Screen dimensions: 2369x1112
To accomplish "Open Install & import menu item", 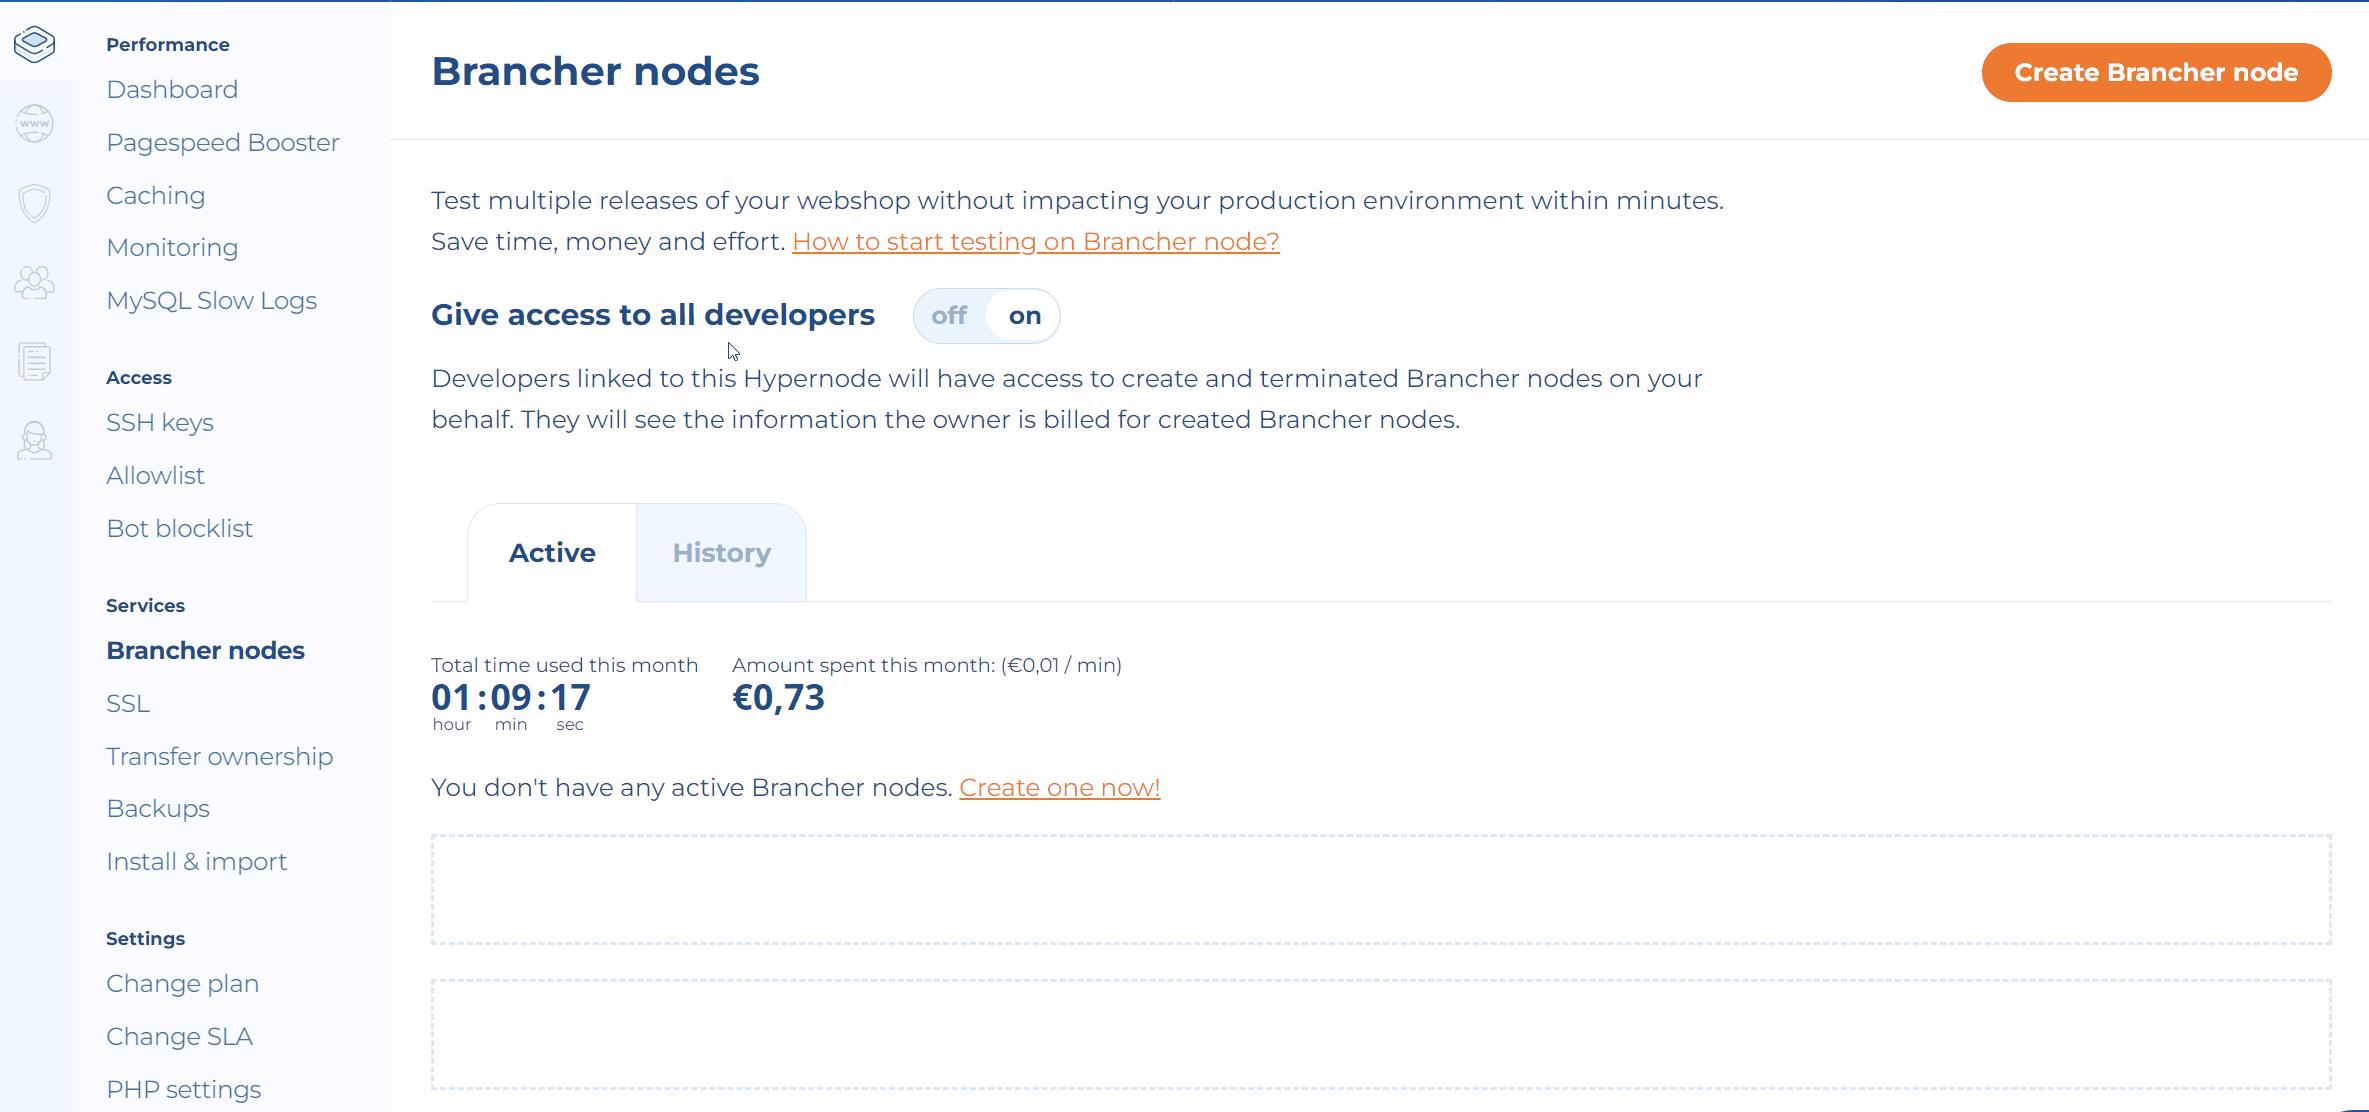I will [197, 862].
